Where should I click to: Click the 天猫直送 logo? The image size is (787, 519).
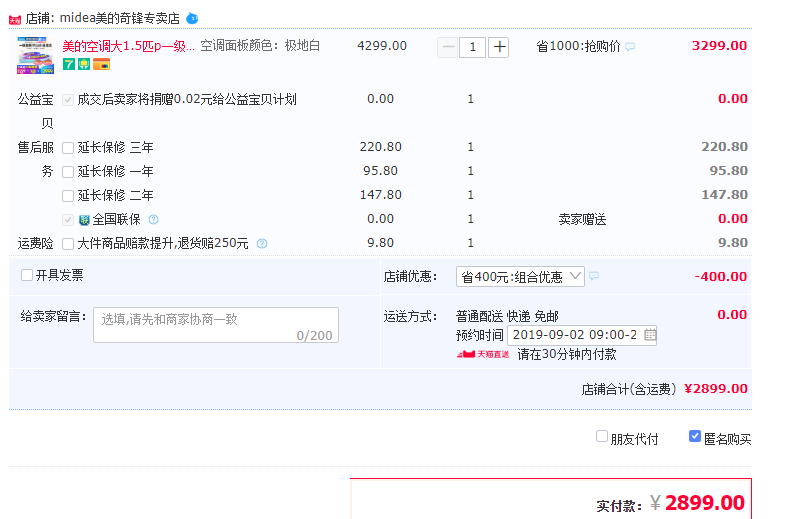tap(482, 354)
